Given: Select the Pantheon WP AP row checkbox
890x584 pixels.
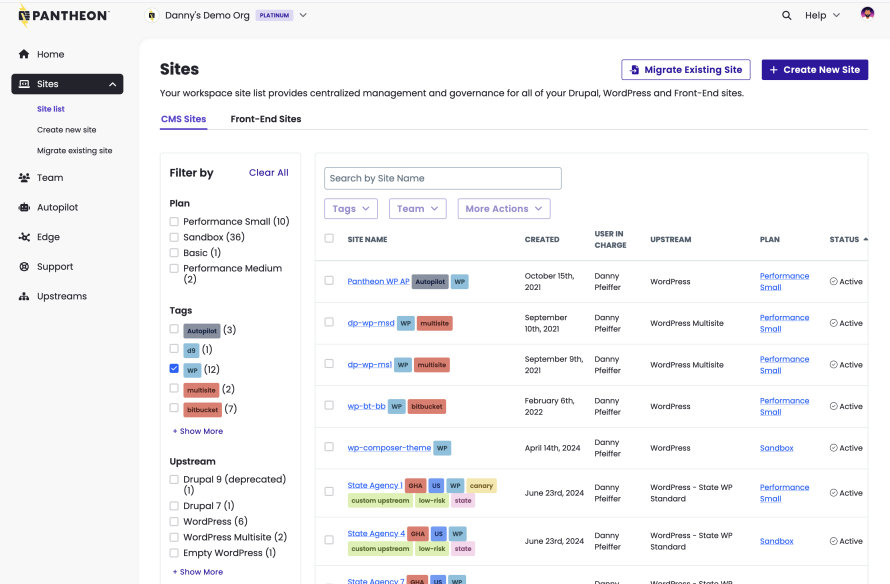Looking at the screenshot, I should click(x=329, y=280).
